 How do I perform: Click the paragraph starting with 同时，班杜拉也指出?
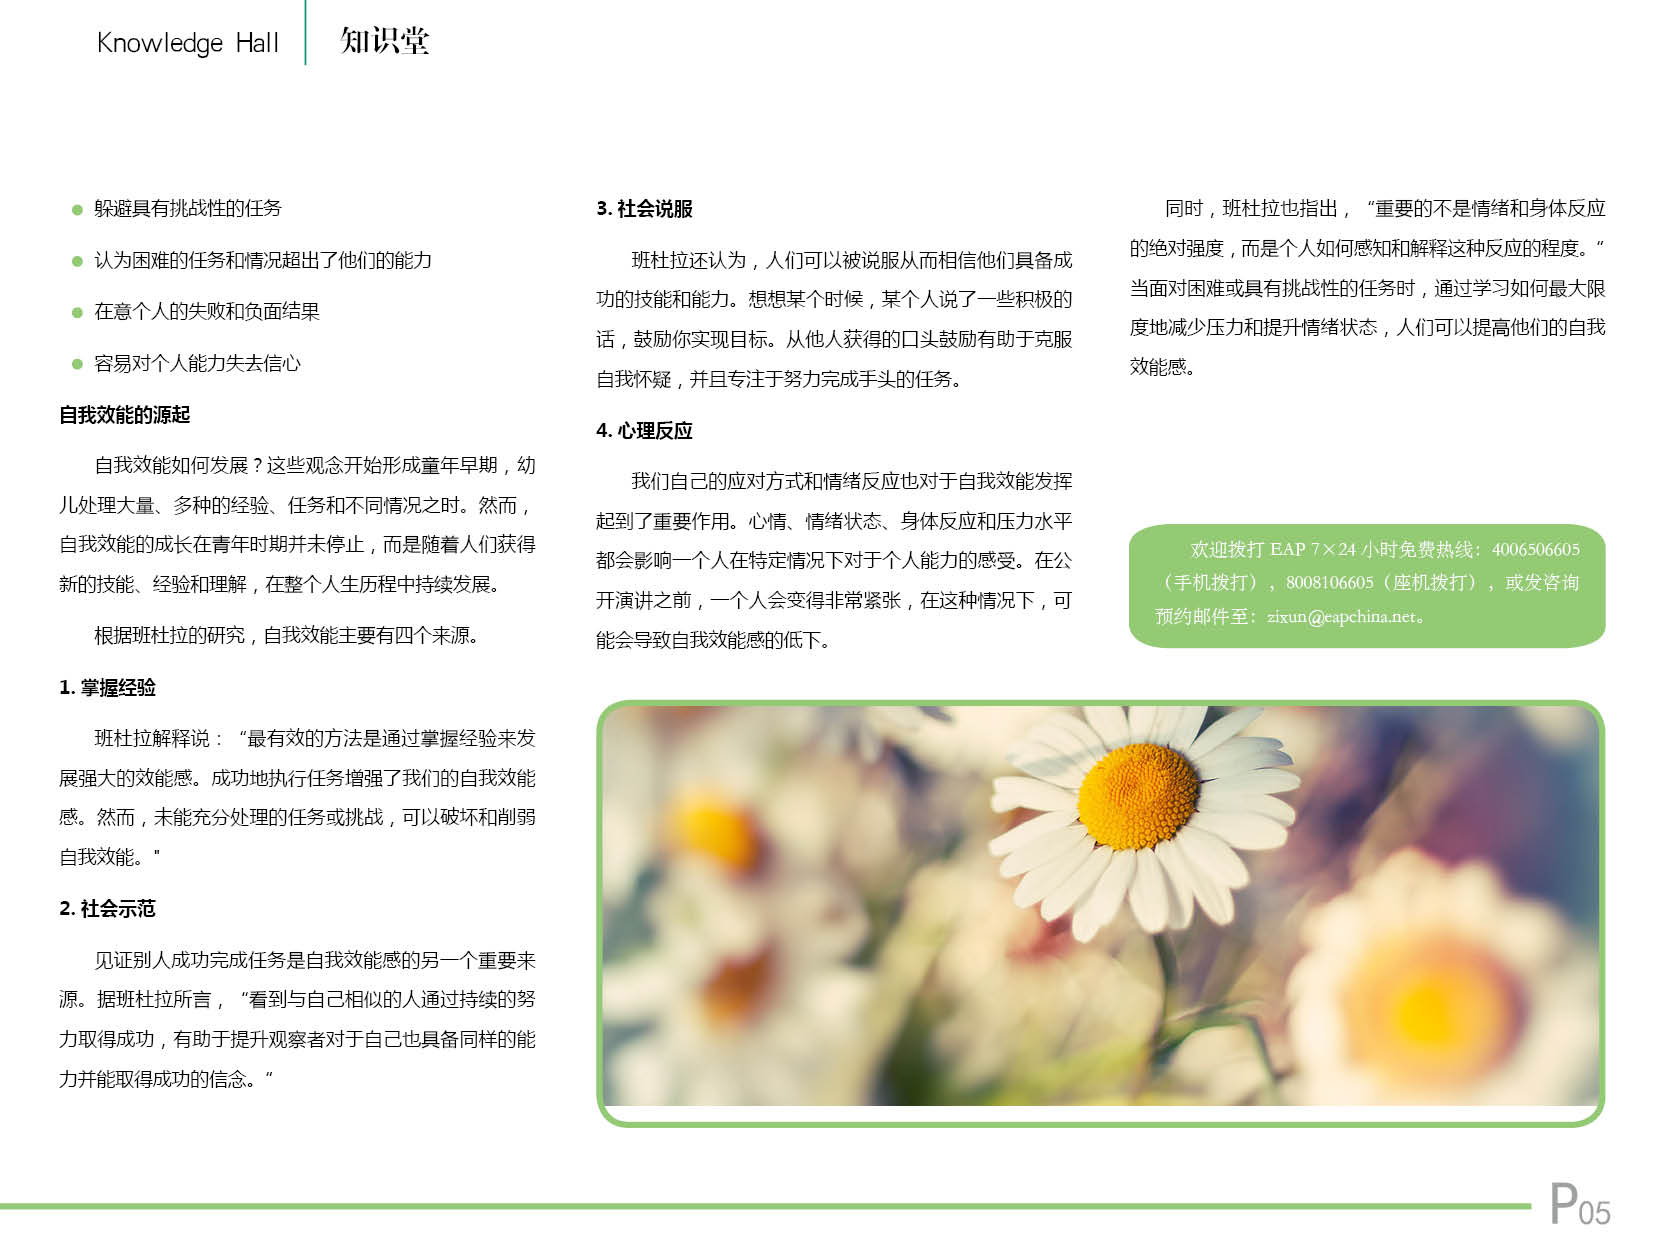(1366, 288)
